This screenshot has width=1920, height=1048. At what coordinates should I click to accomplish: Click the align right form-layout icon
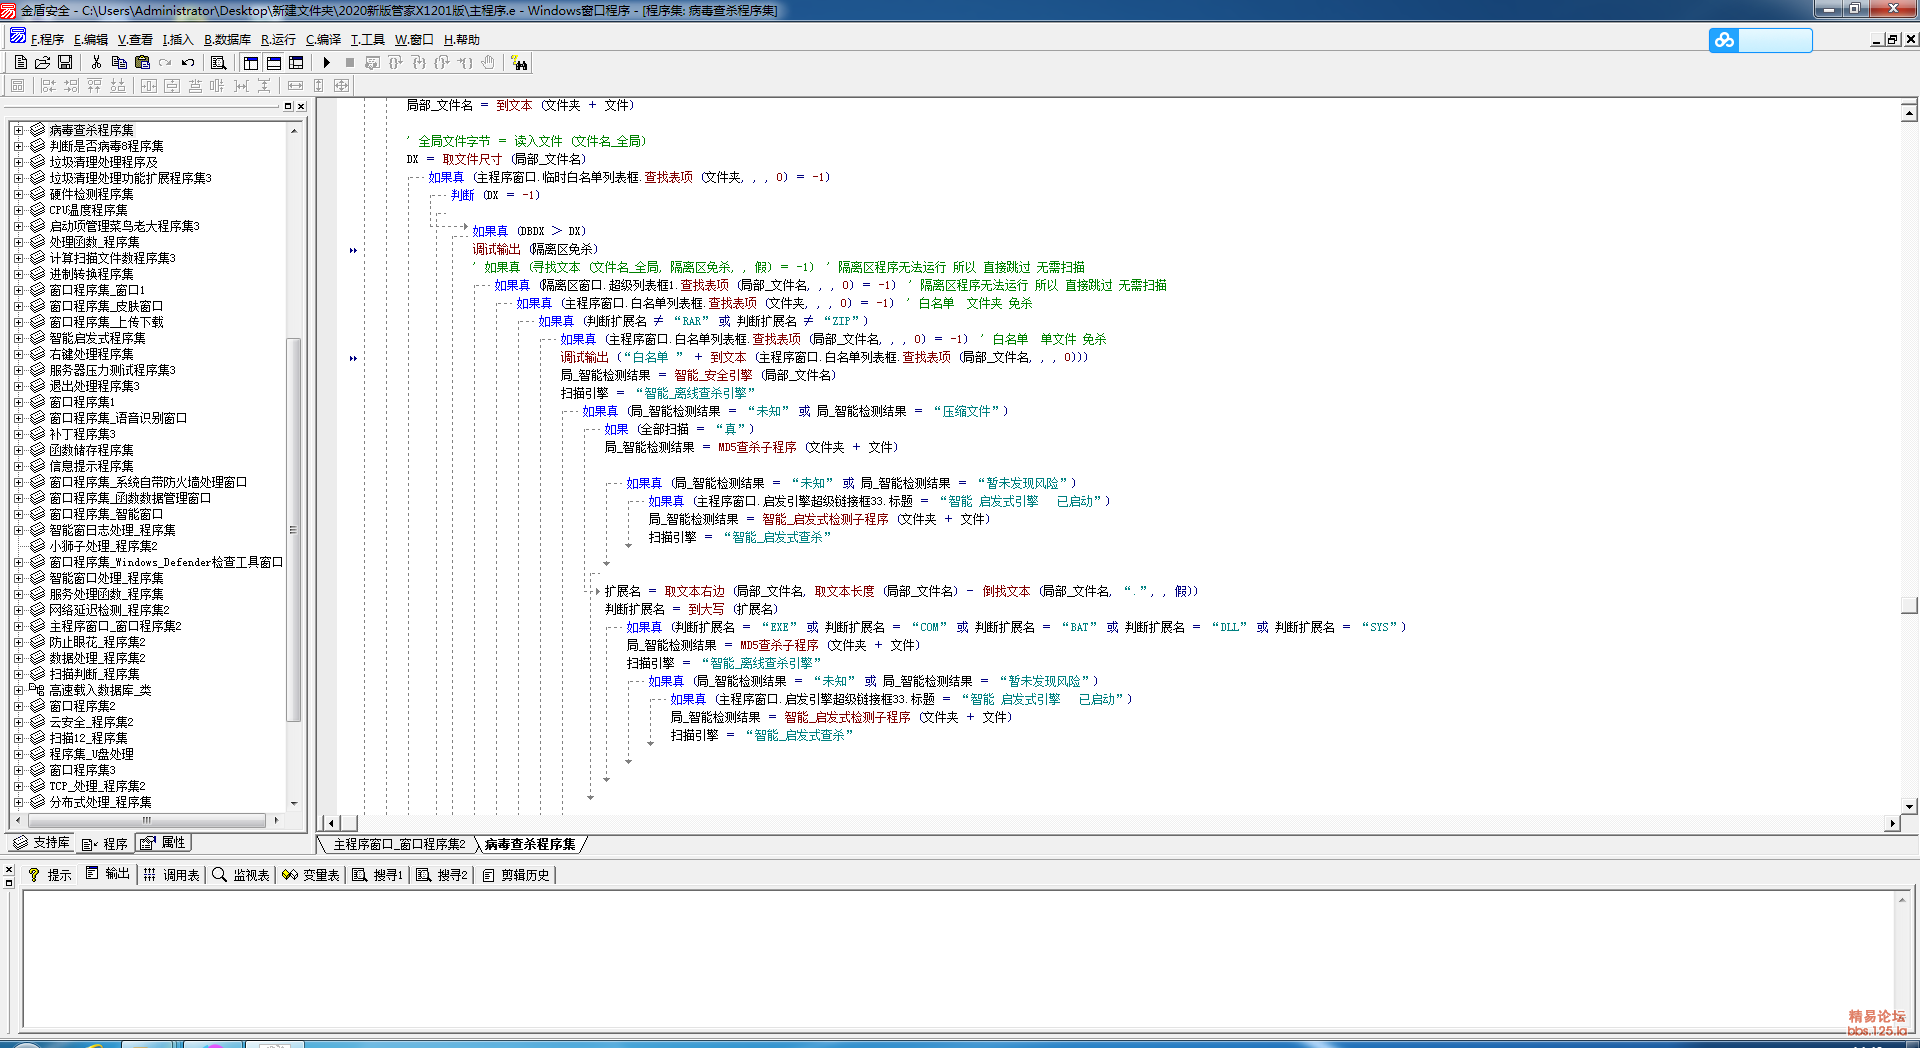pyautogui.click(x=71, y=86)
